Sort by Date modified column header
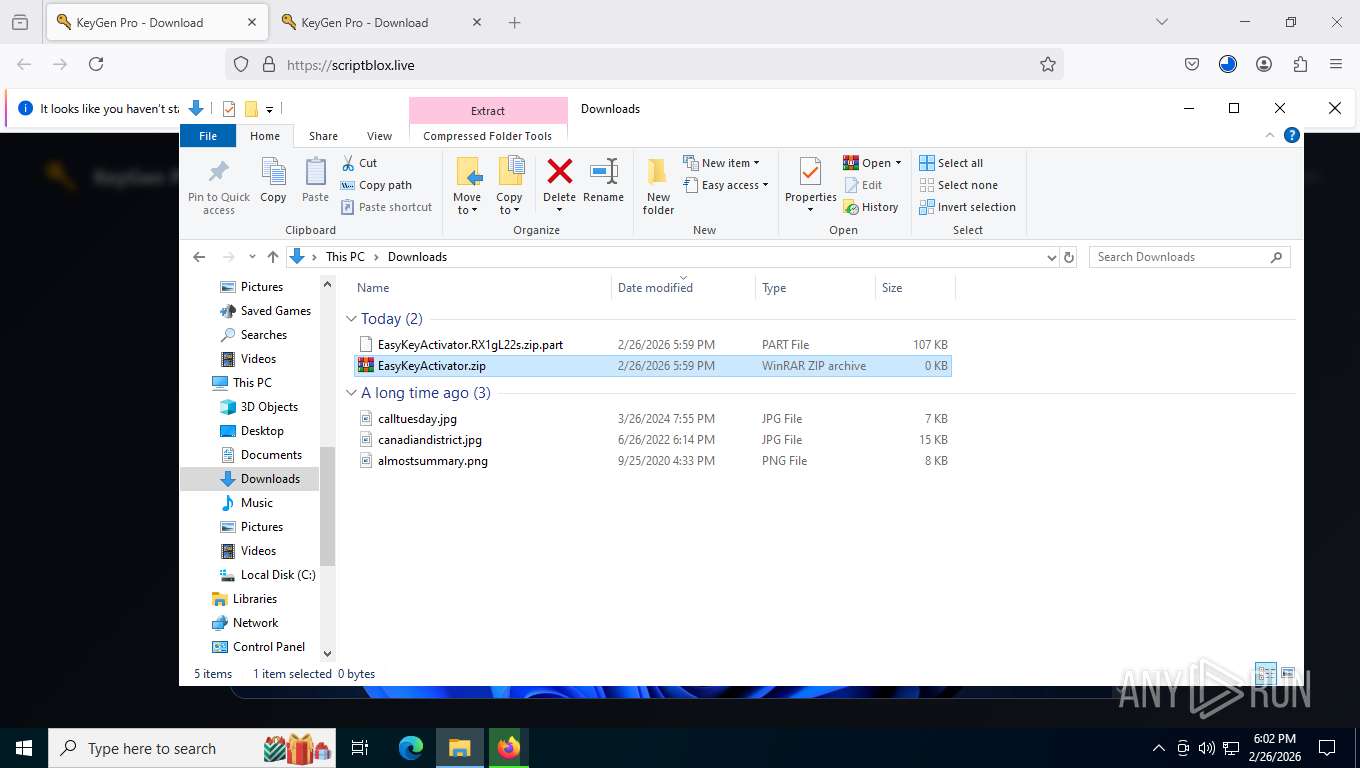The height and width of the screenshot is (768, 1360). click(x=683, y=287)
